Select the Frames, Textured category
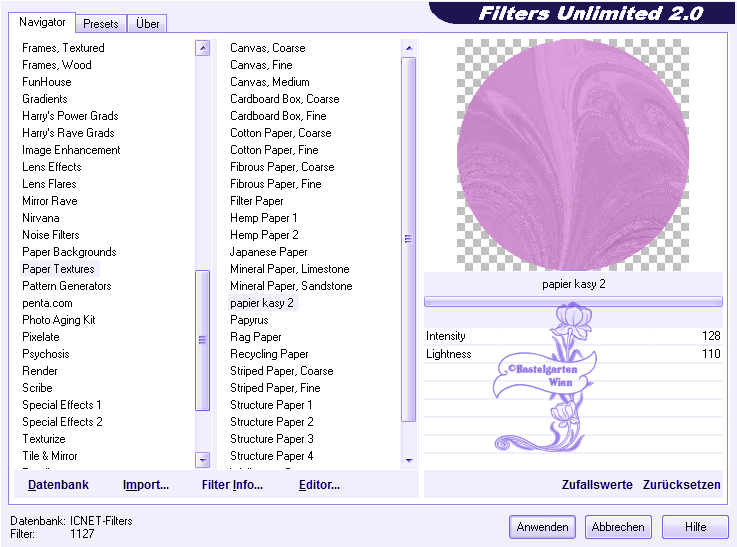The image size is (737, 547). [x=63, y=48]
